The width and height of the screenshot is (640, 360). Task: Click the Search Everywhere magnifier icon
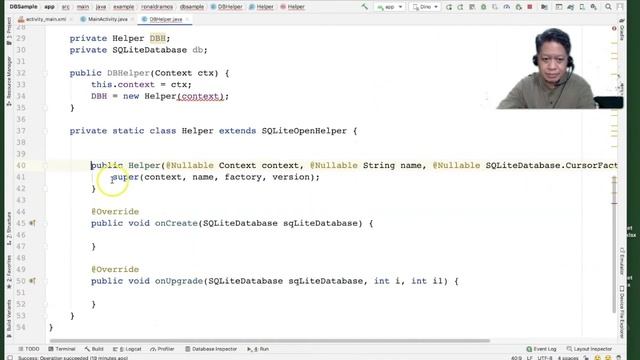pos(608,7)
